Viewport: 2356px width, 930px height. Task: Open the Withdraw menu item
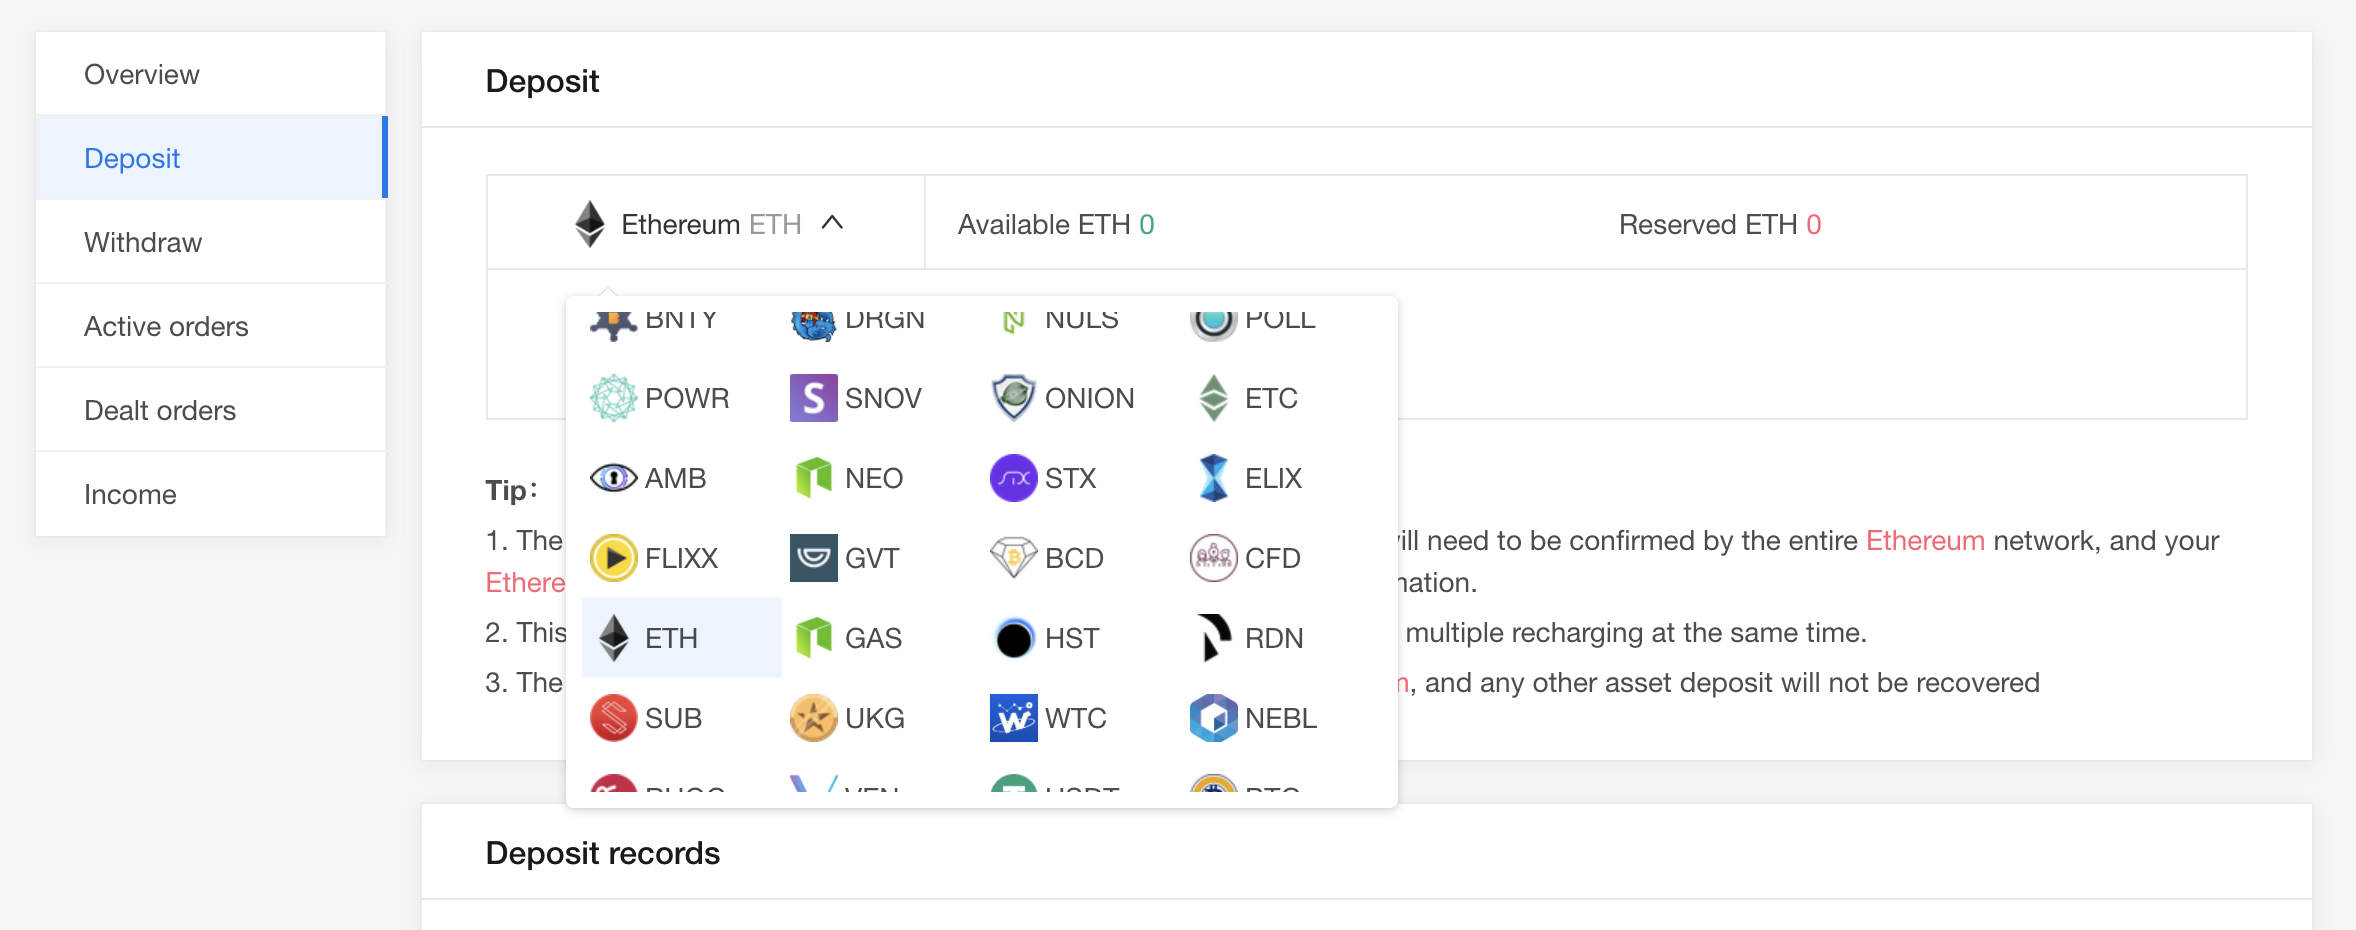(143, 242)
